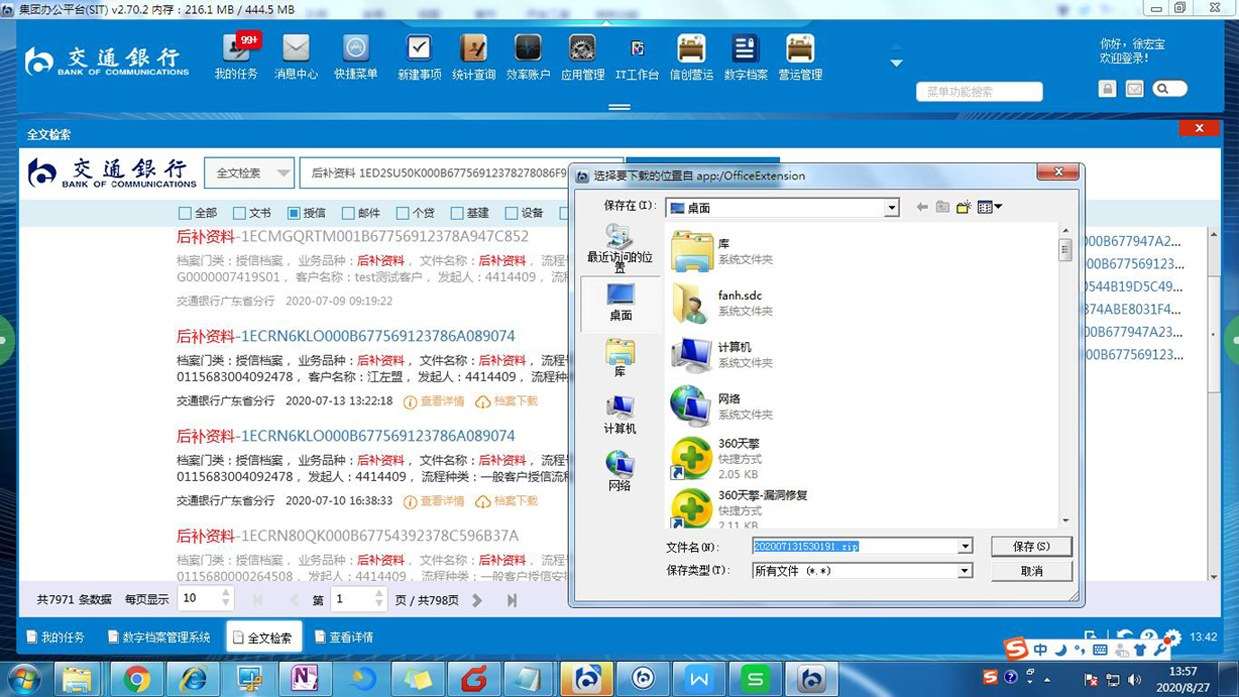The image size is (1239, 697).
Task: Expand the 保存在 location dropdown
Action: coord(891,208)
